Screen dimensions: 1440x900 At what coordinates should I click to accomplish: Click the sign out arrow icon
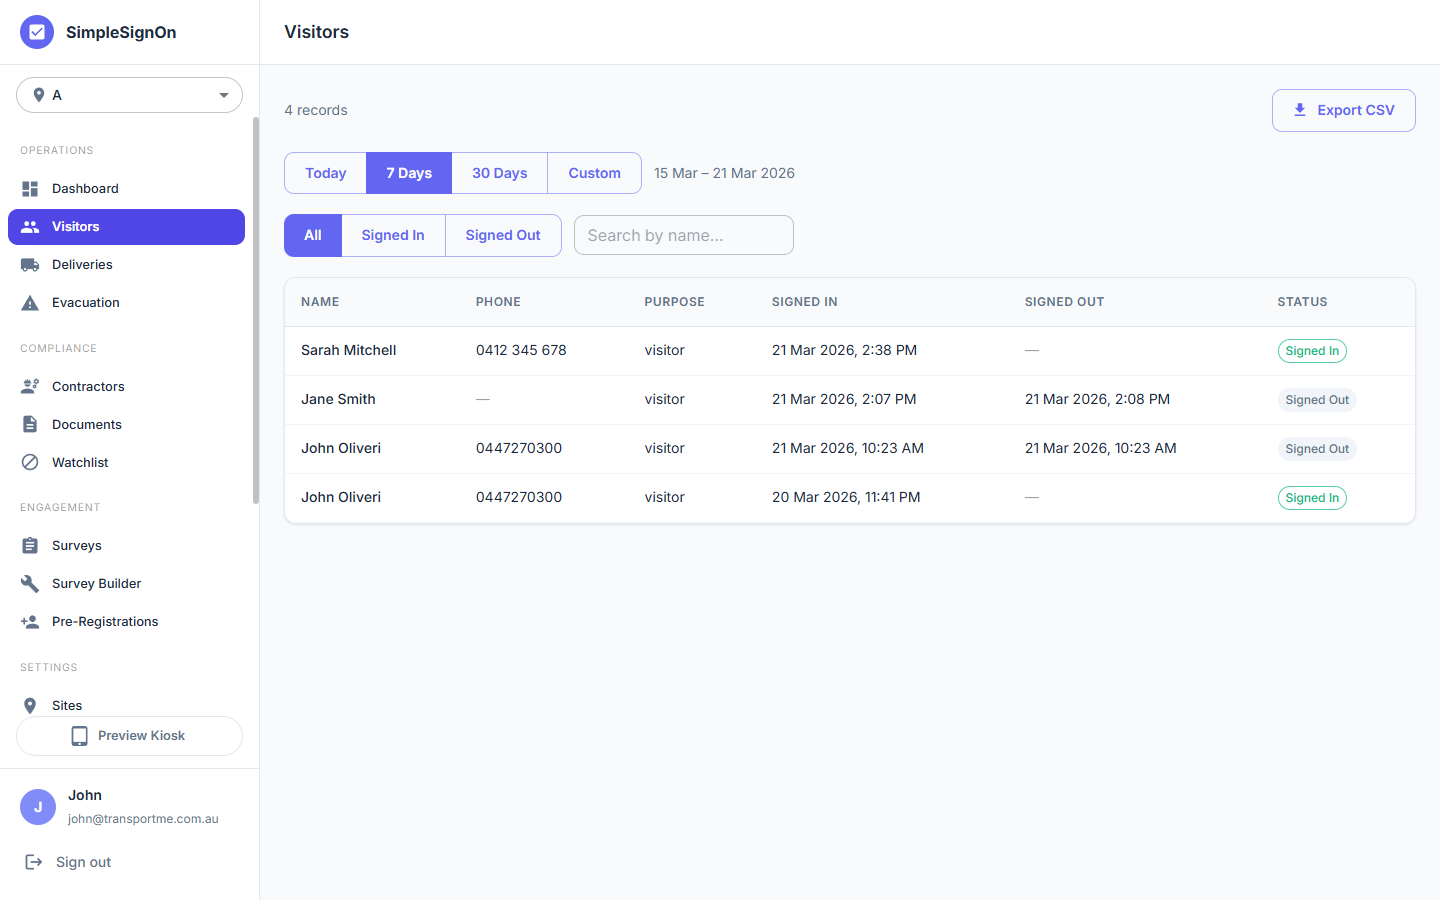34,862
